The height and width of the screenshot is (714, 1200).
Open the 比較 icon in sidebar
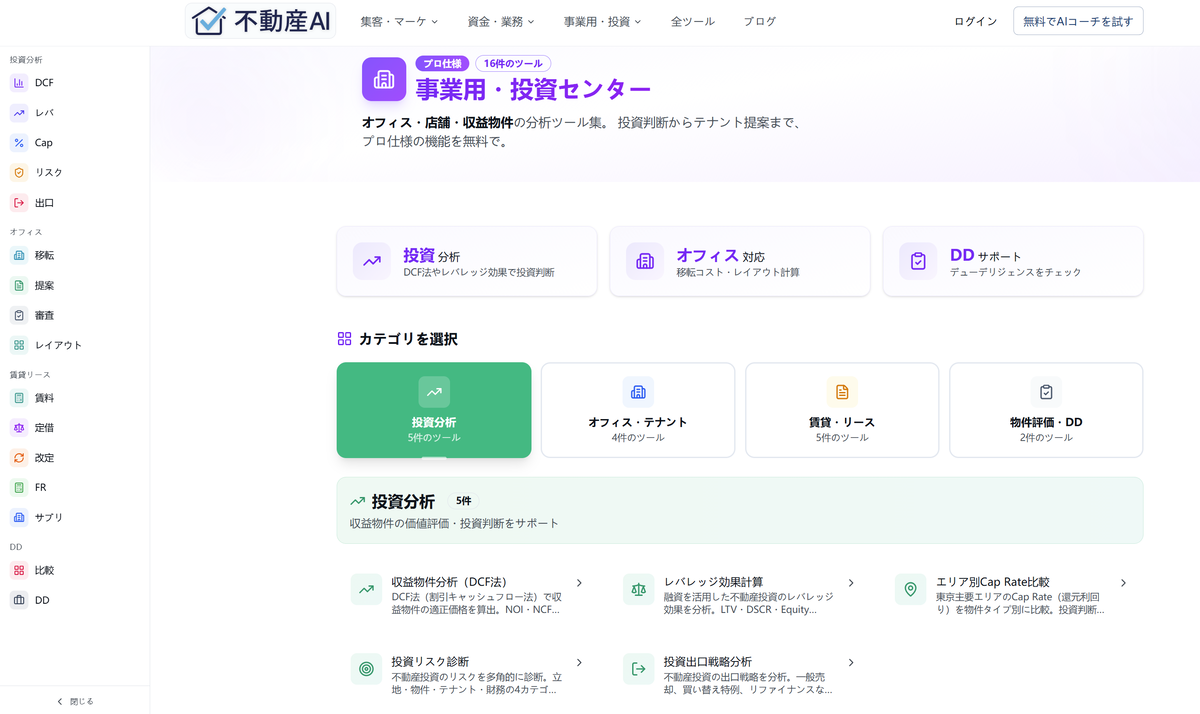pos(19,570)
